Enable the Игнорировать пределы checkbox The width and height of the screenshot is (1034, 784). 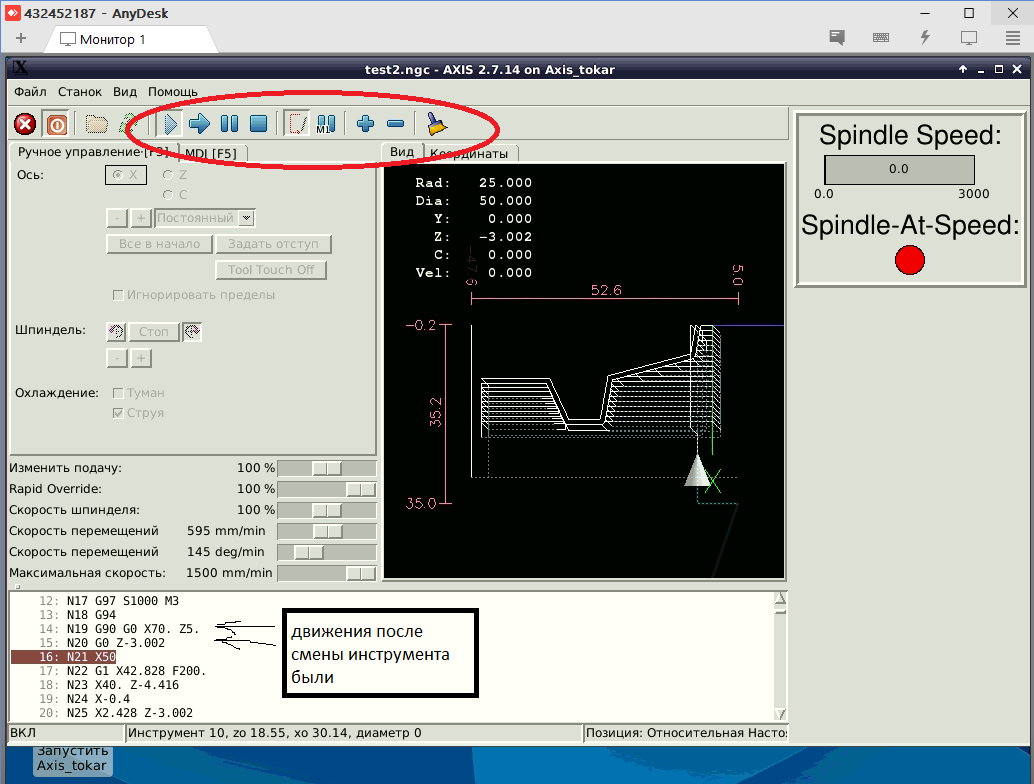119,295
